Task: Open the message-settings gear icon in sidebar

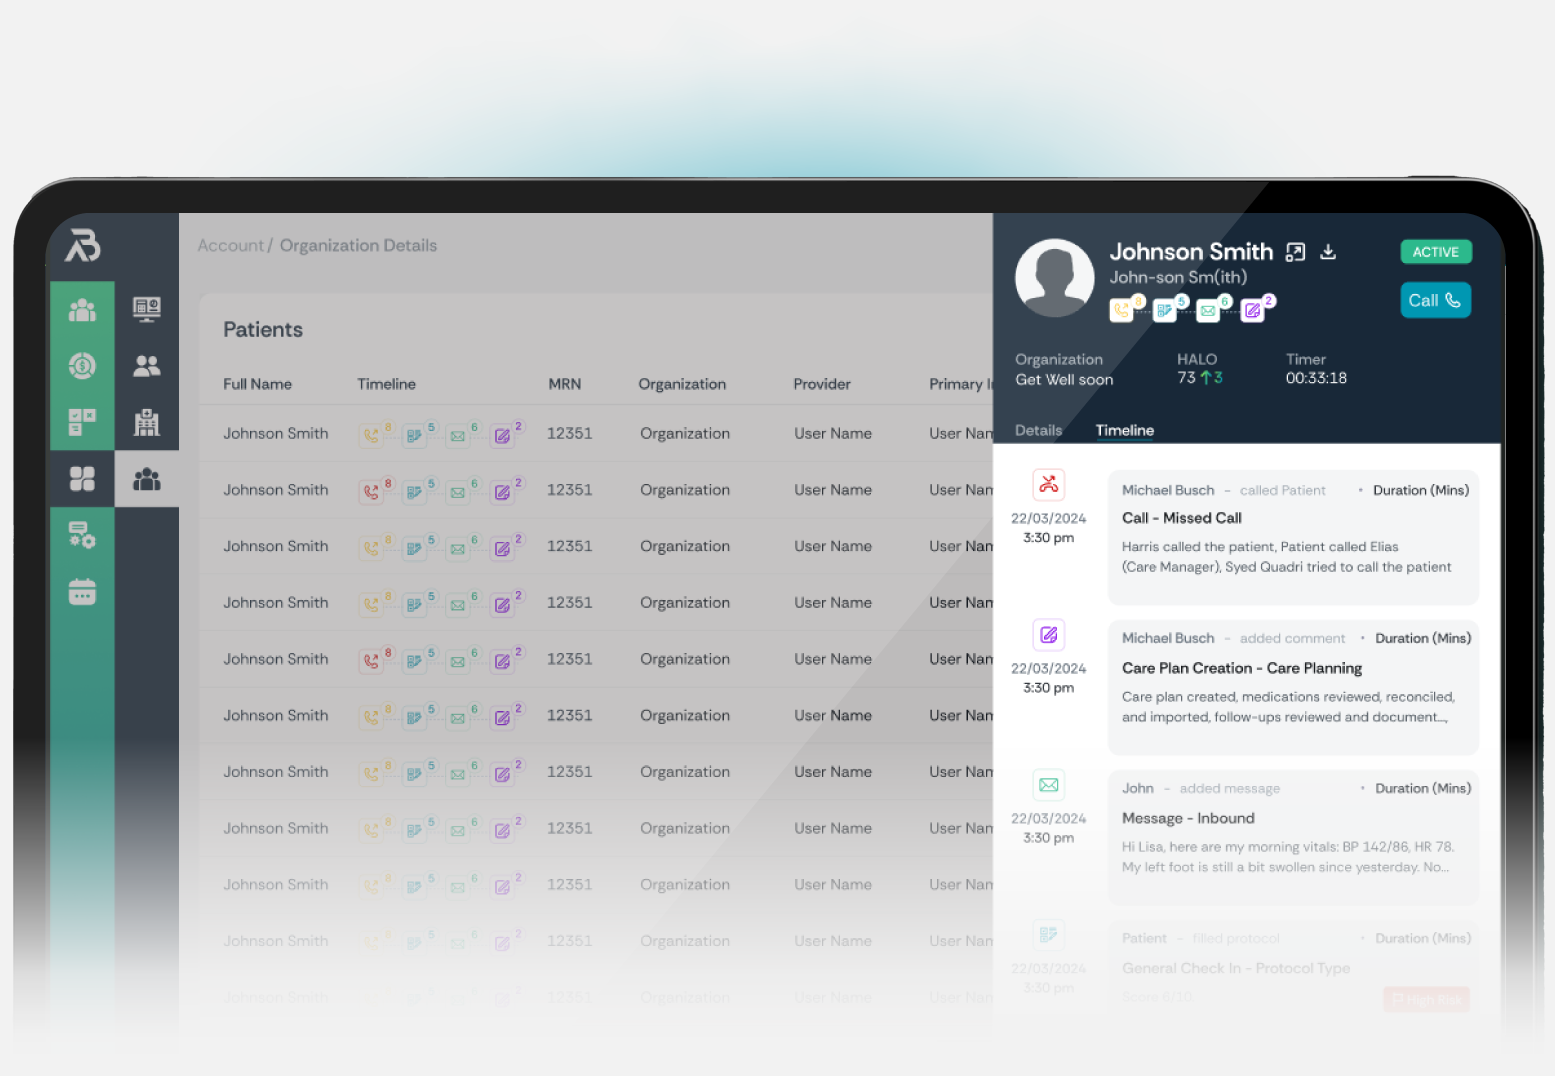Action: tap(82, 535)
